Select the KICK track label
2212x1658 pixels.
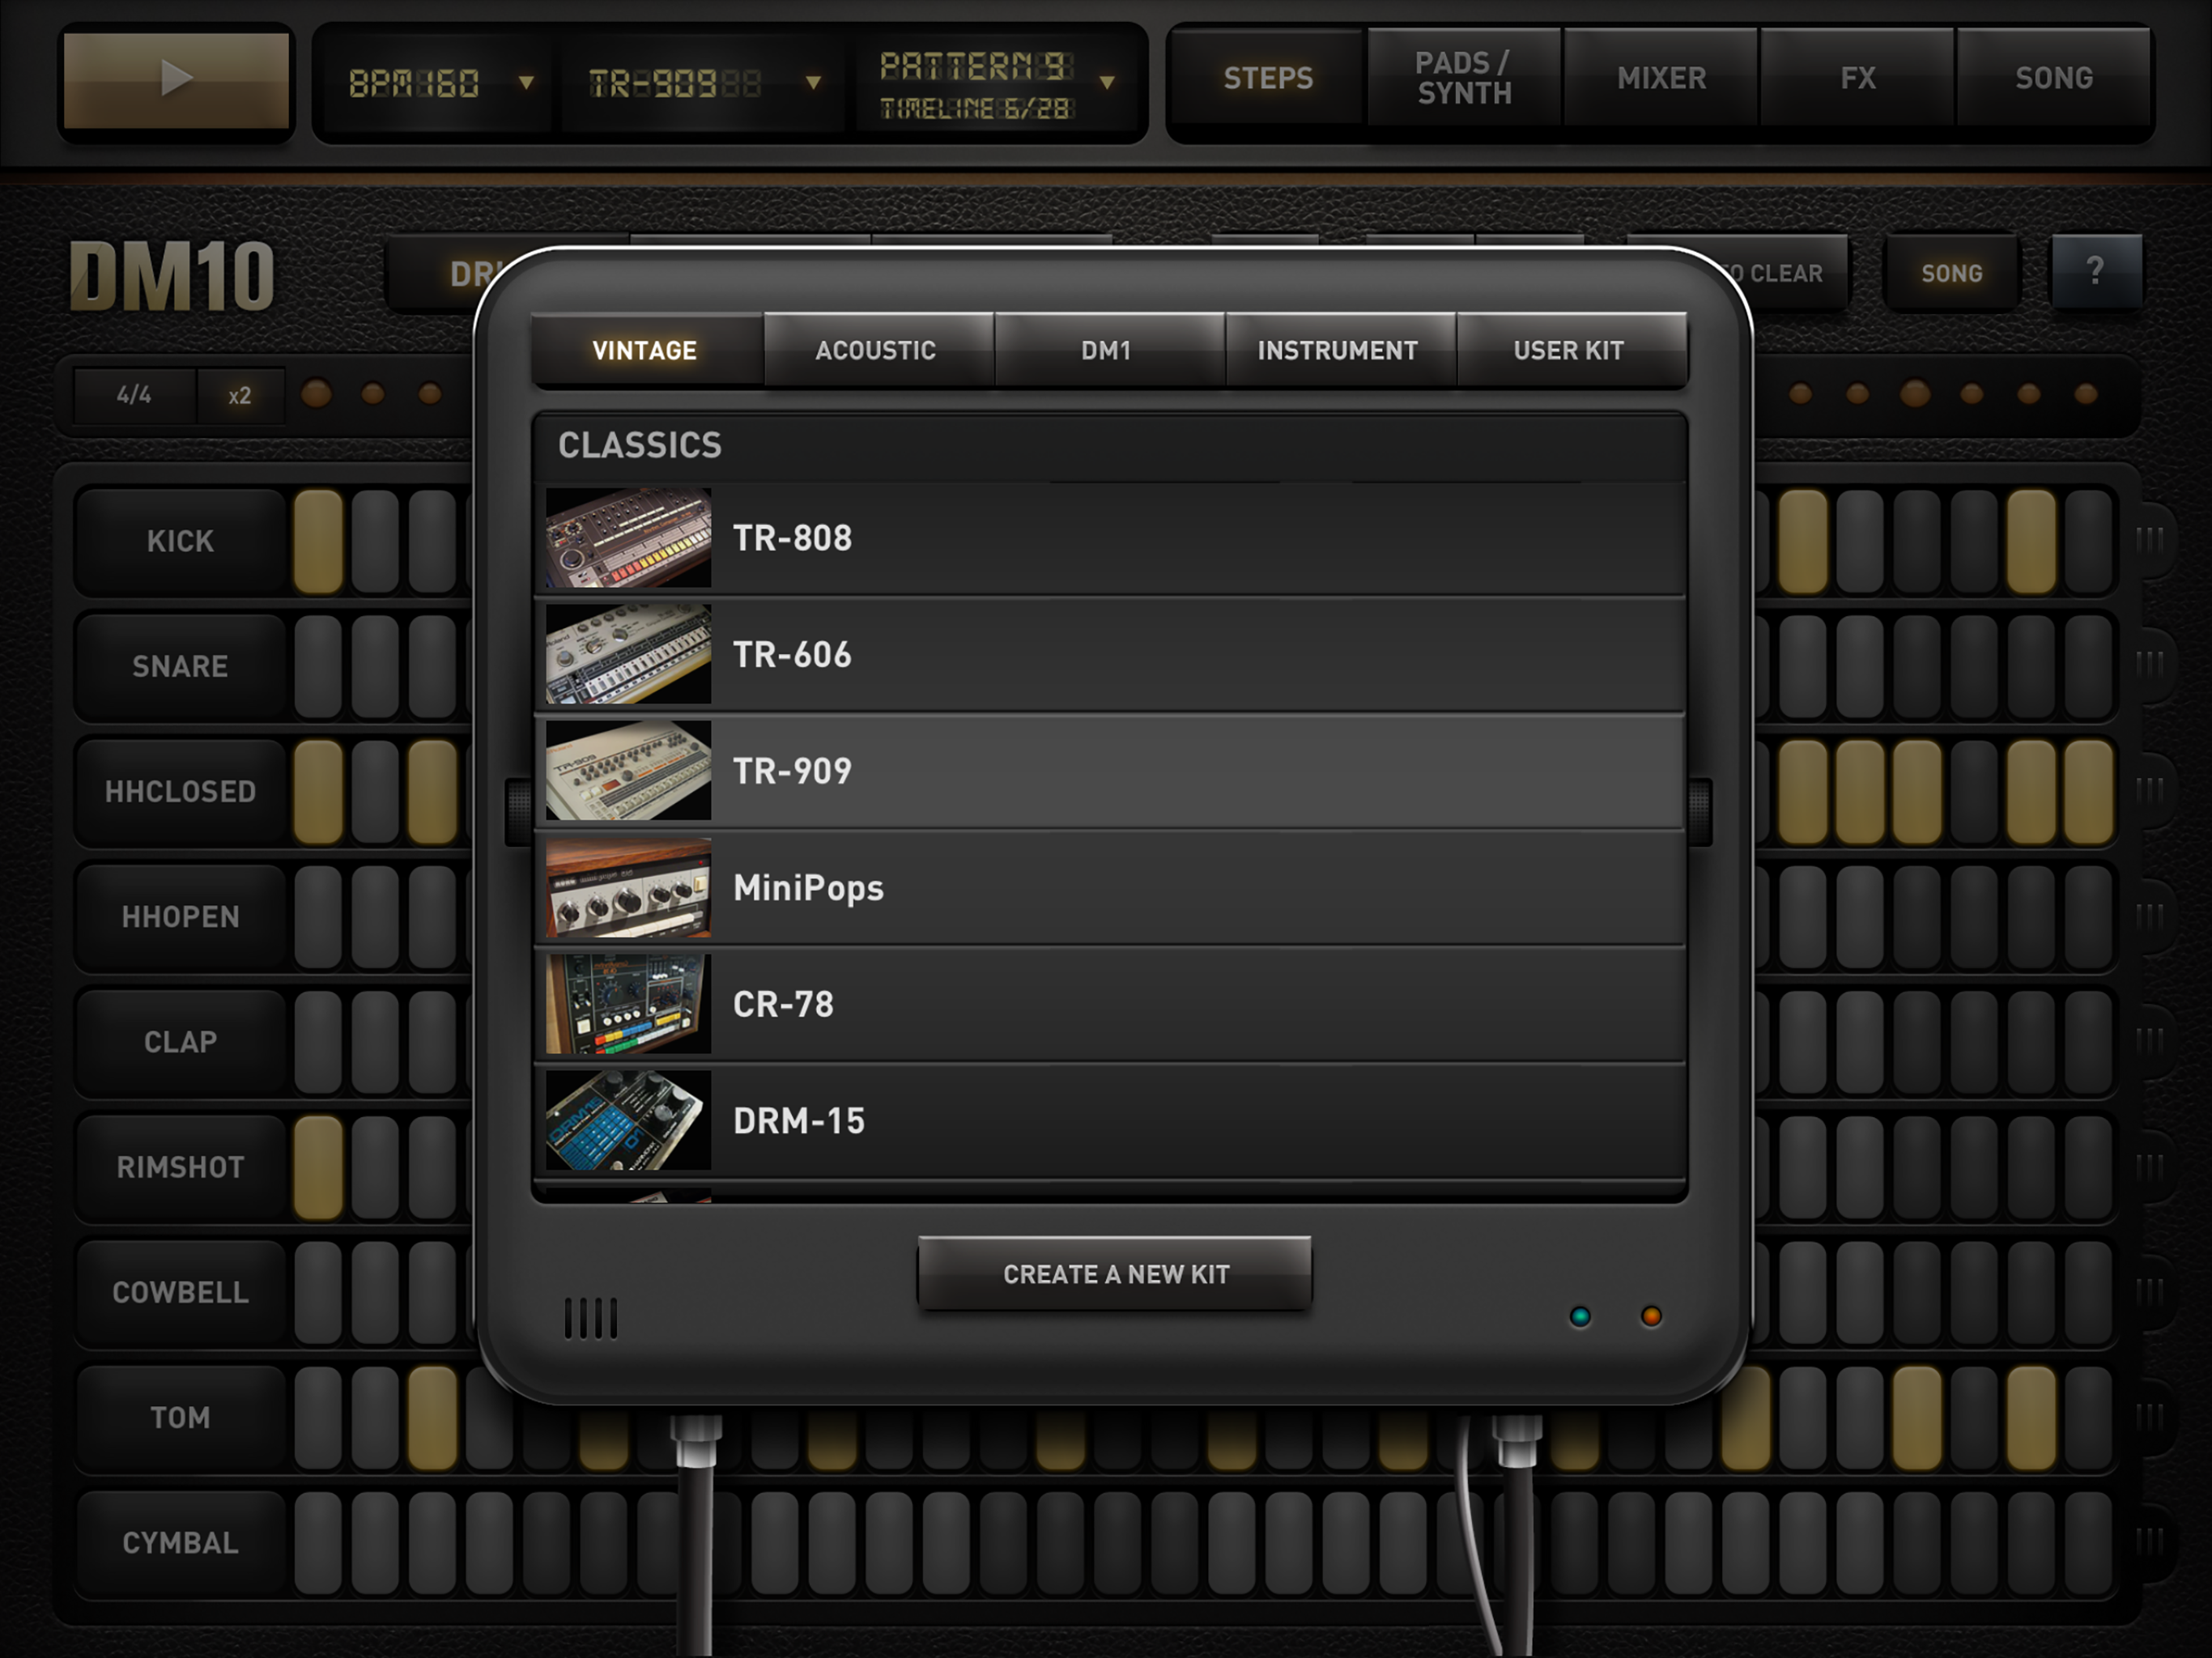[x=181, y=541]
